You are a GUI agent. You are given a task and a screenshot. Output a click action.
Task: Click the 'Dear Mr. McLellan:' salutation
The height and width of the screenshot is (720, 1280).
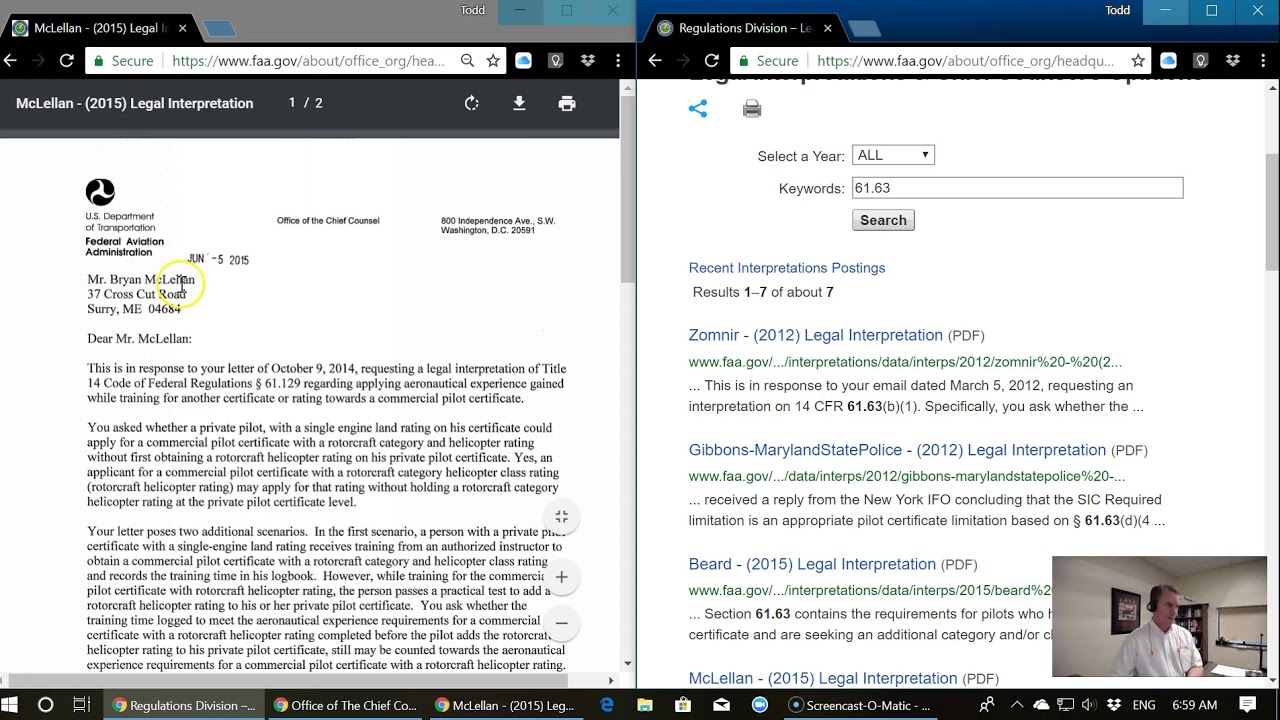(139, 339)
